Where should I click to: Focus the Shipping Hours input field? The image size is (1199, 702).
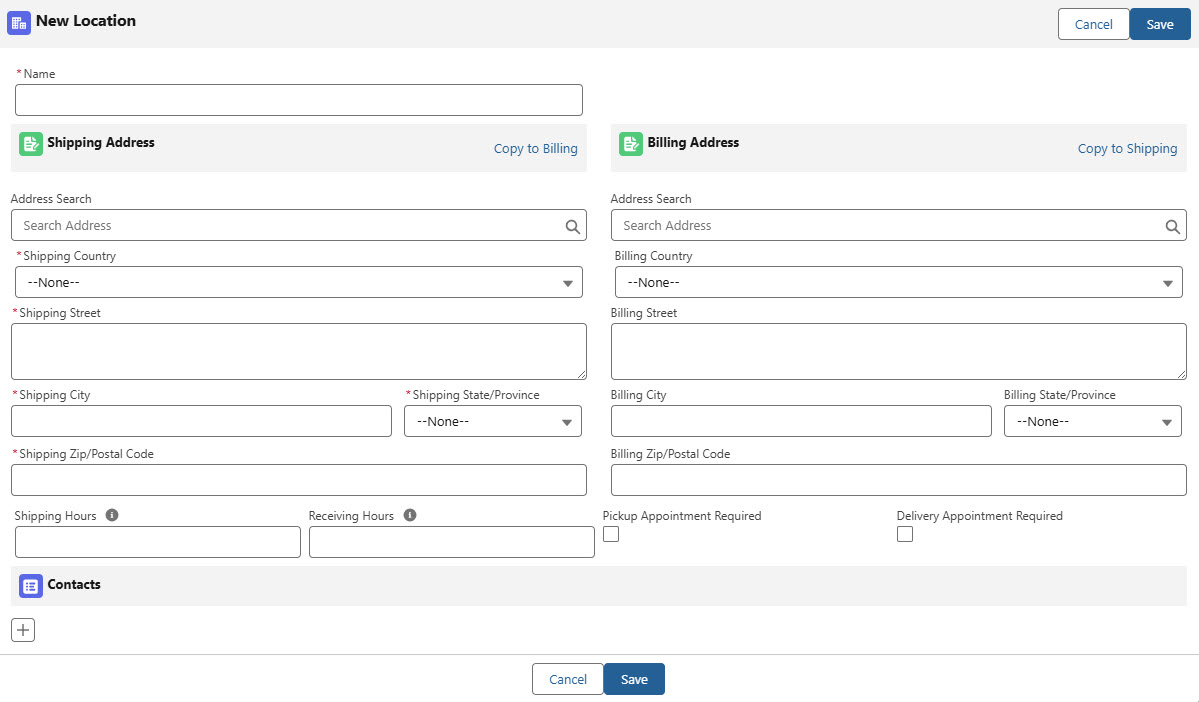[158, 541]
